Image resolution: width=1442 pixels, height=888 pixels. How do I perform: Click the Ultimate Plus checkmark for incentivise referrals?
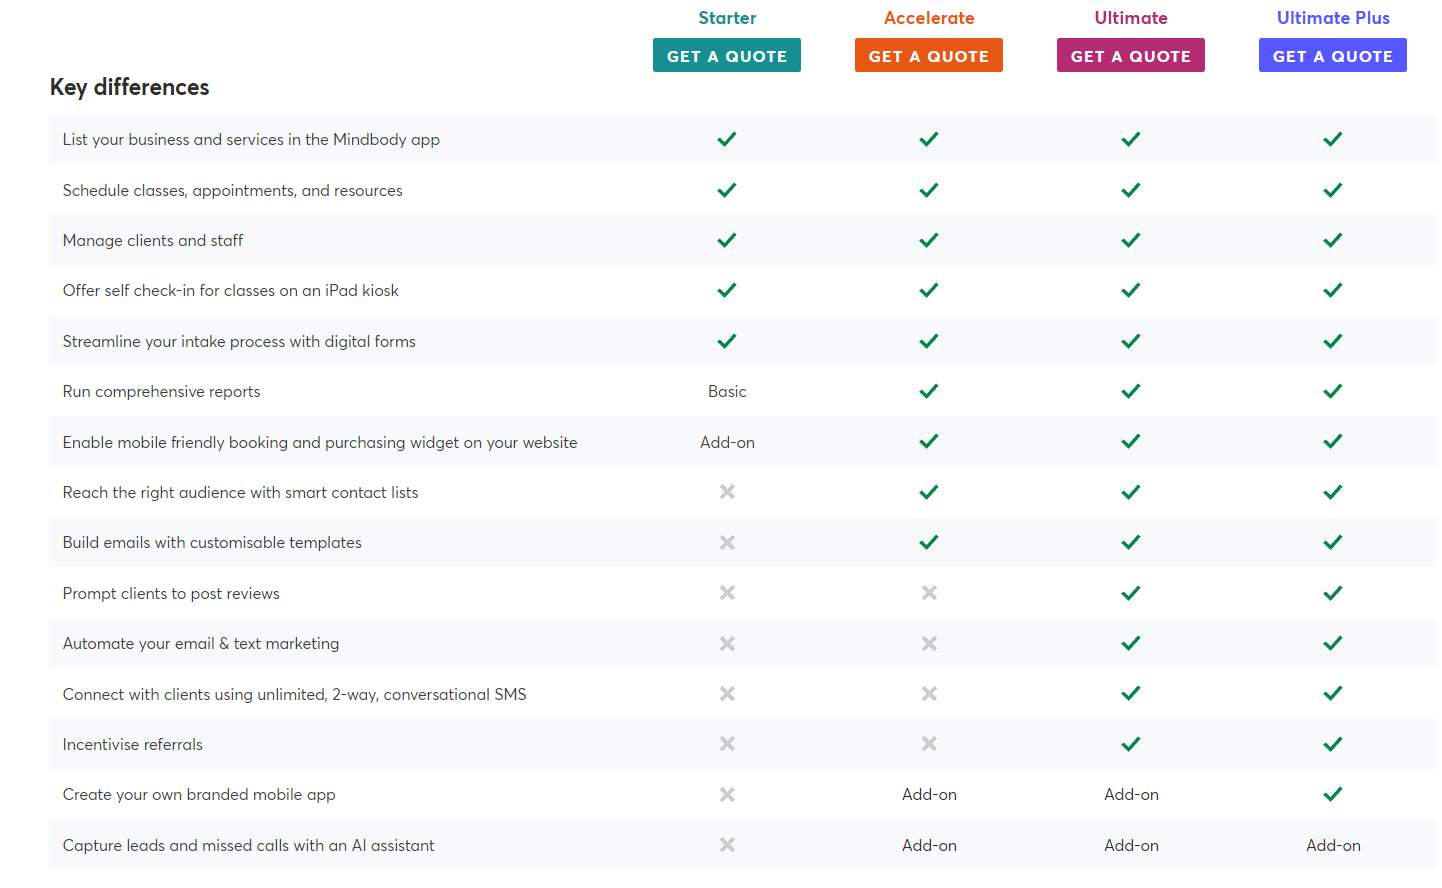click(x=1333, y=744)
